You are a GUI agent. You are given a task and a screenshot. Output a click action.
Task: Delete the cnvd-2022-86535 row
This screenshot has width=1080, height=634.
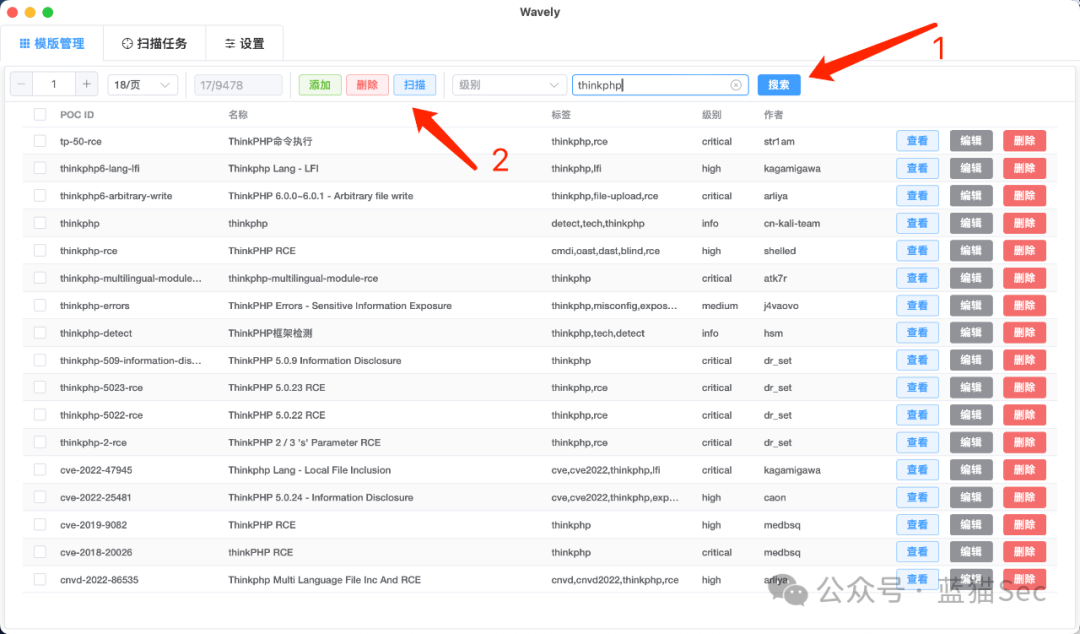1025,580
